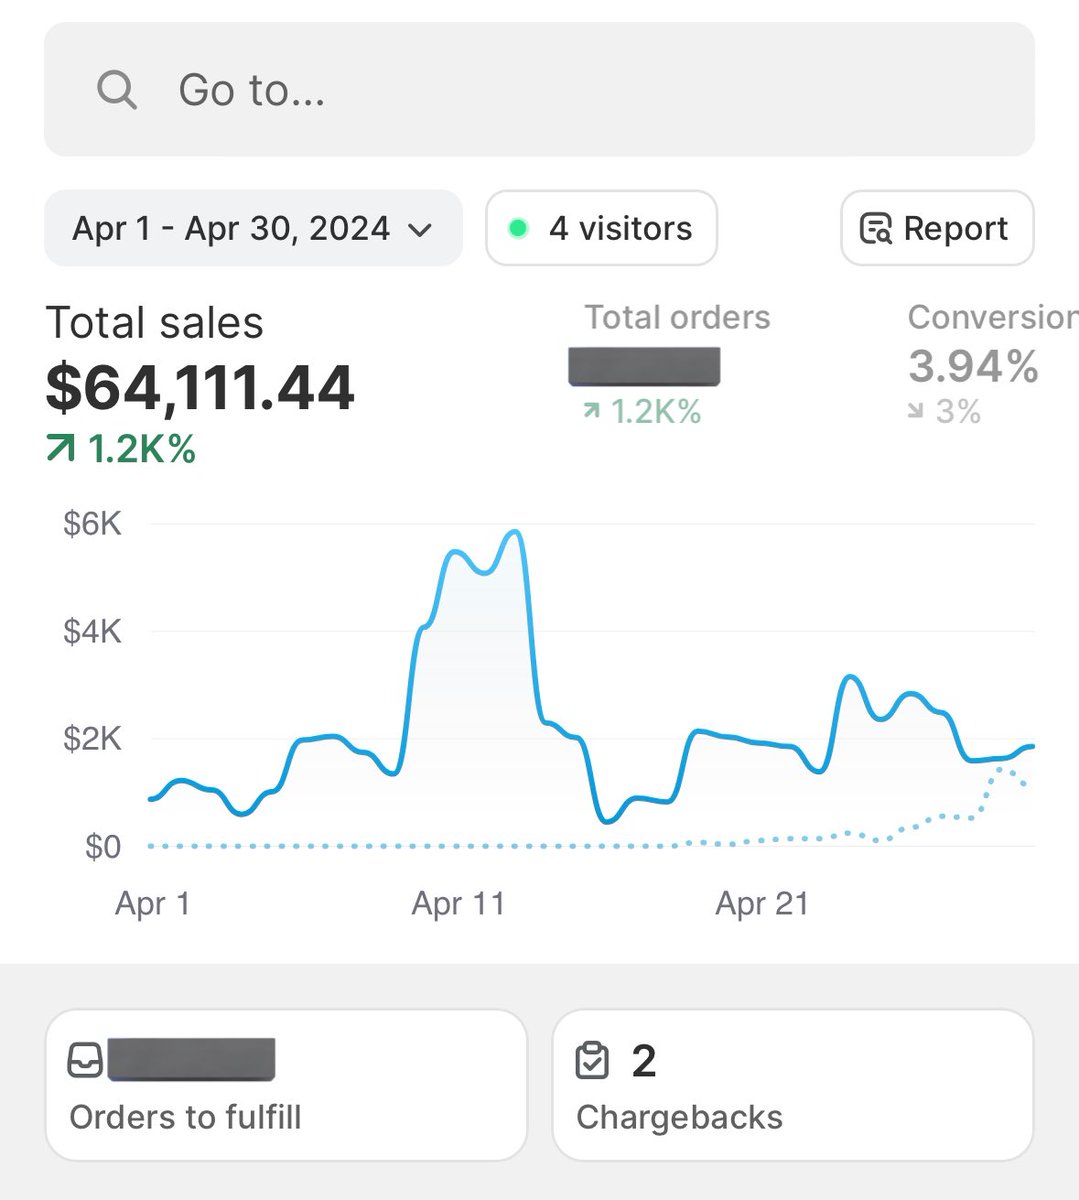Viewport: 1079px width, 1200px height.
Task: Tap the Go to search field
Action: click(x=539, y=89)
